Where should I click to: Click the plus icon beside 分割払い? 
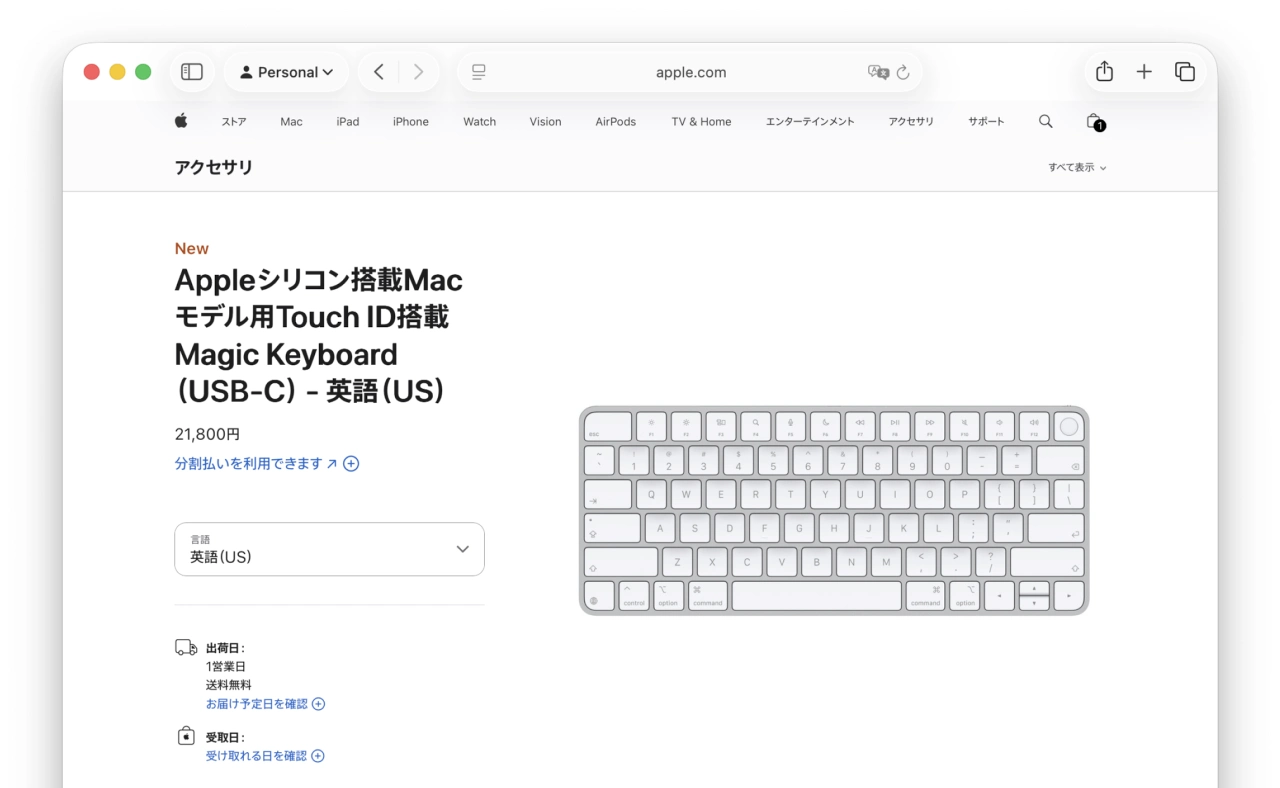tap(351, 463)
